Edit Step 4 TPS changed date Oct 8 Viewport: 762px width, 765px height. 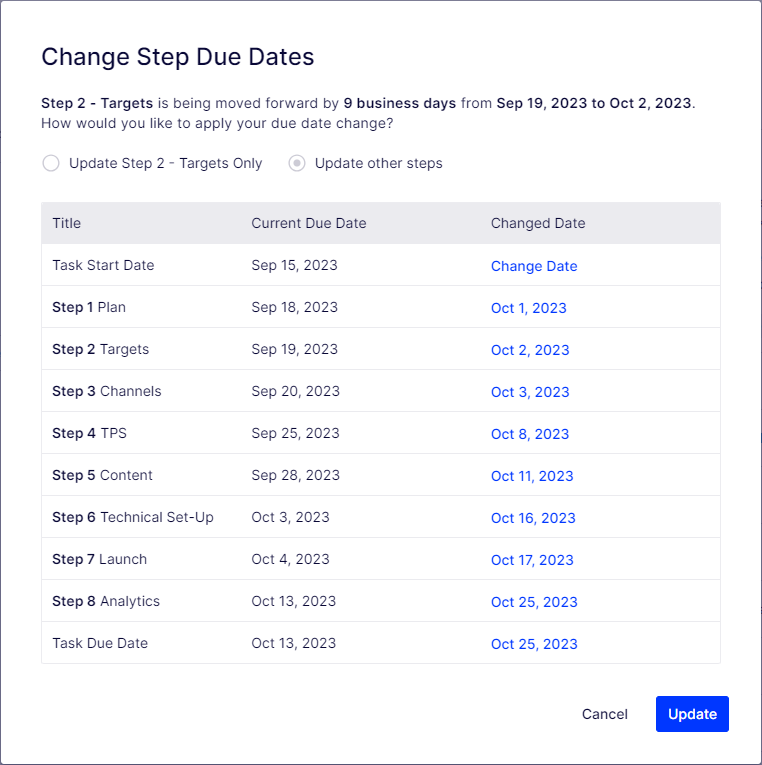pyautogui.click(x=530, y=434)
